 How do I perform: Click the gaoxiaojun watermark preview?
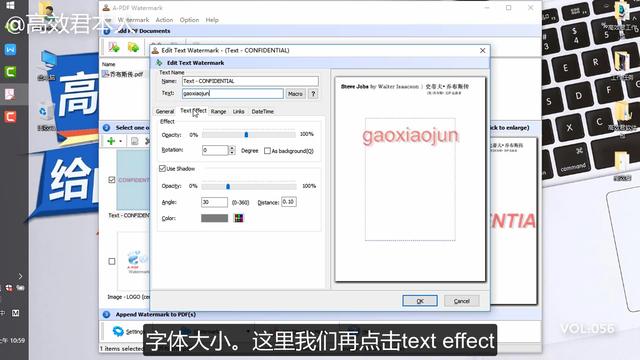click(x=410, y=136)
